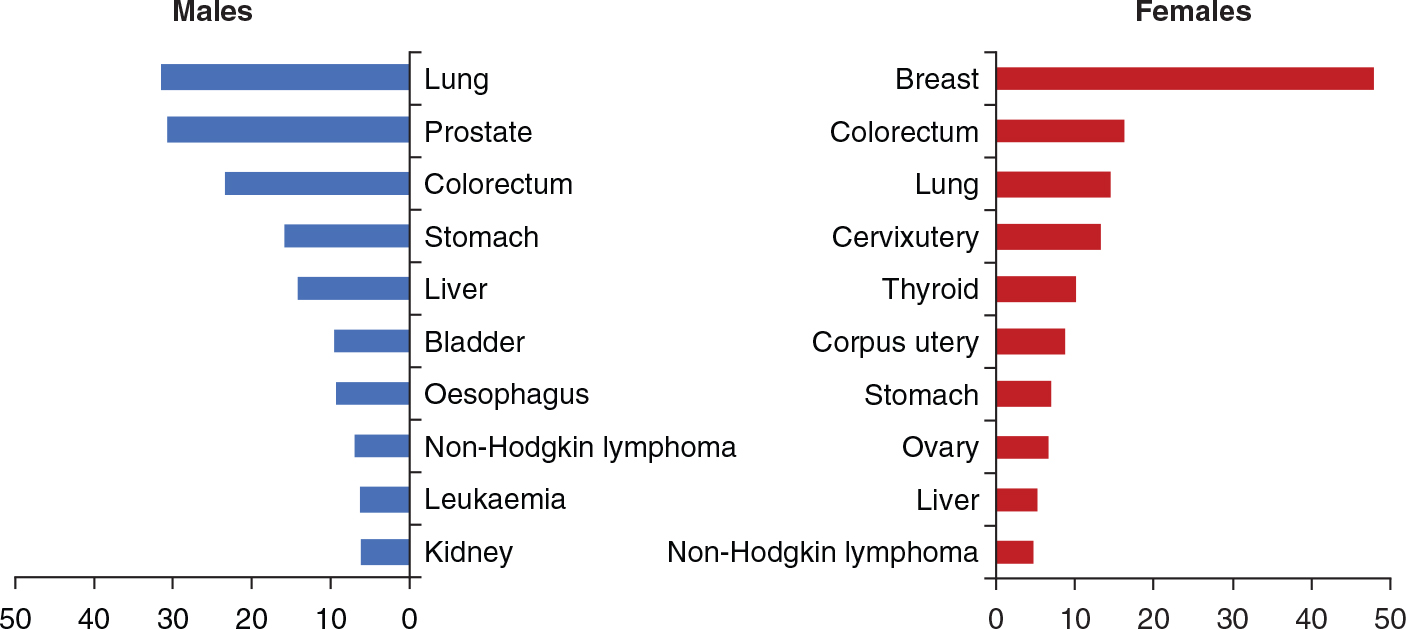The height and width of the screenshot is (629, 1406).
Task: Select the red Ovary bar
Action: pos(1022,447)
